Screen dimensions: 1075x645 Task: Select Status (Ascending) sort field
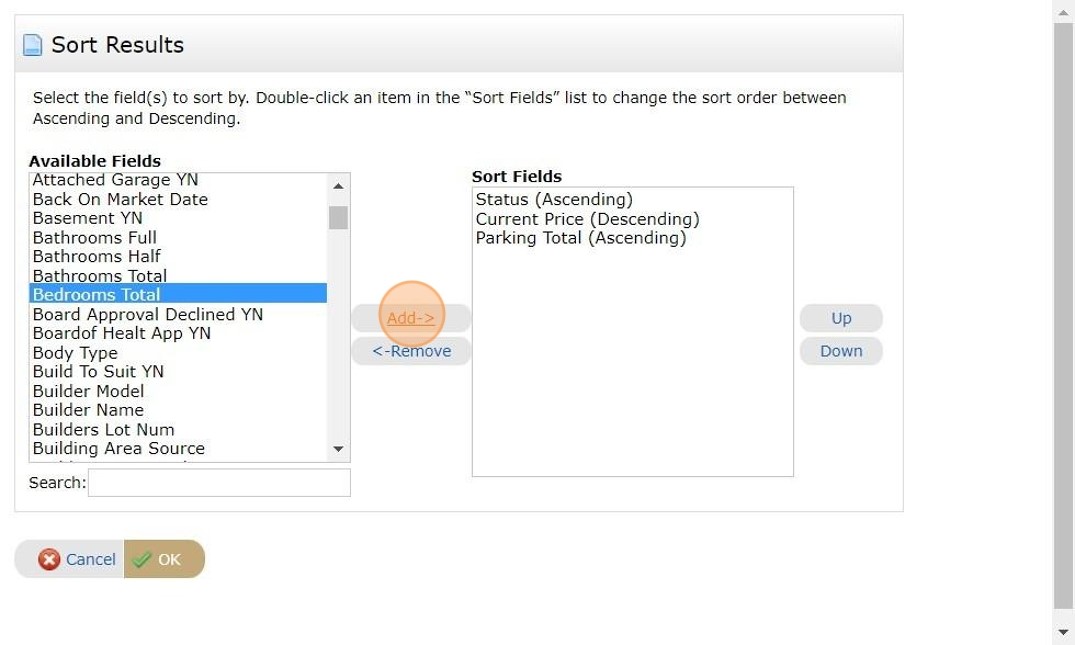coord(554,199)
